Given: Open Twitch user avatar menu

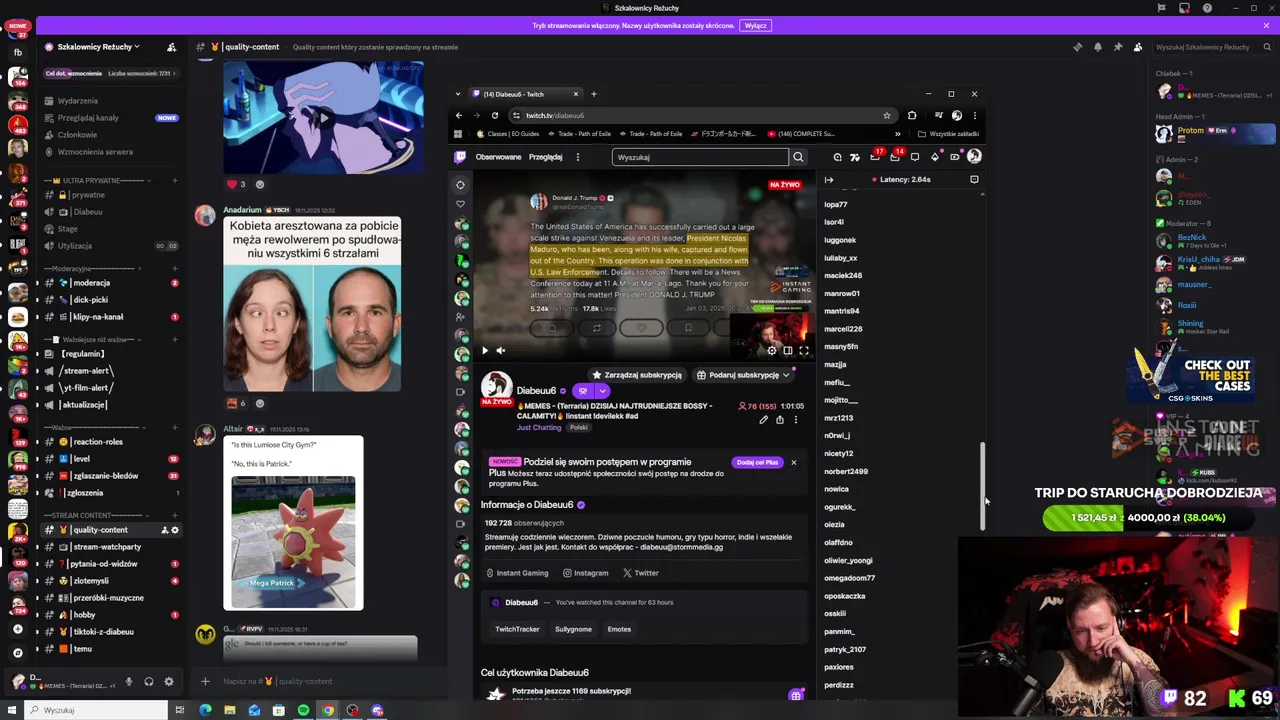Looking at the screenshot, I should pyautogui.click(x=974, y=157).
